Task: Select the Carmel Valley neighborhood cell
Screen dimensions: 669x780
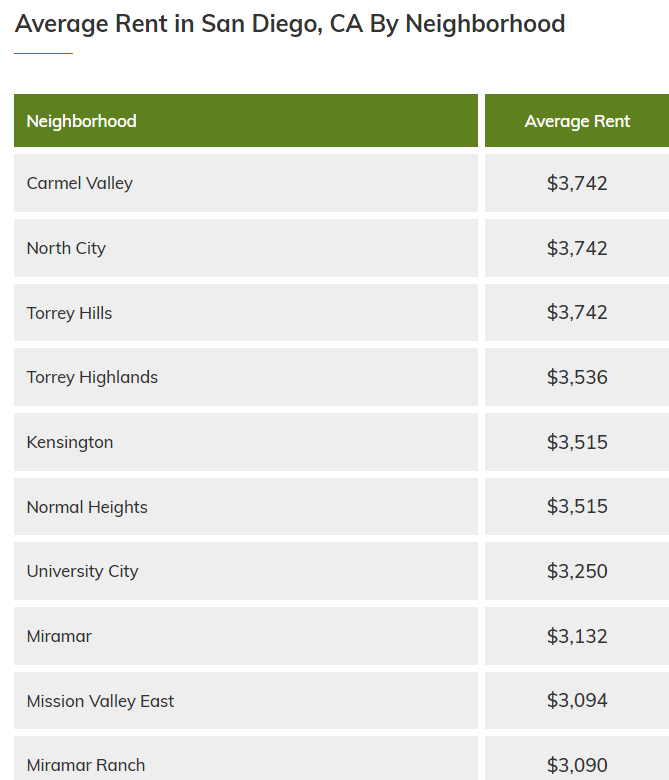Action: point(246,183)
